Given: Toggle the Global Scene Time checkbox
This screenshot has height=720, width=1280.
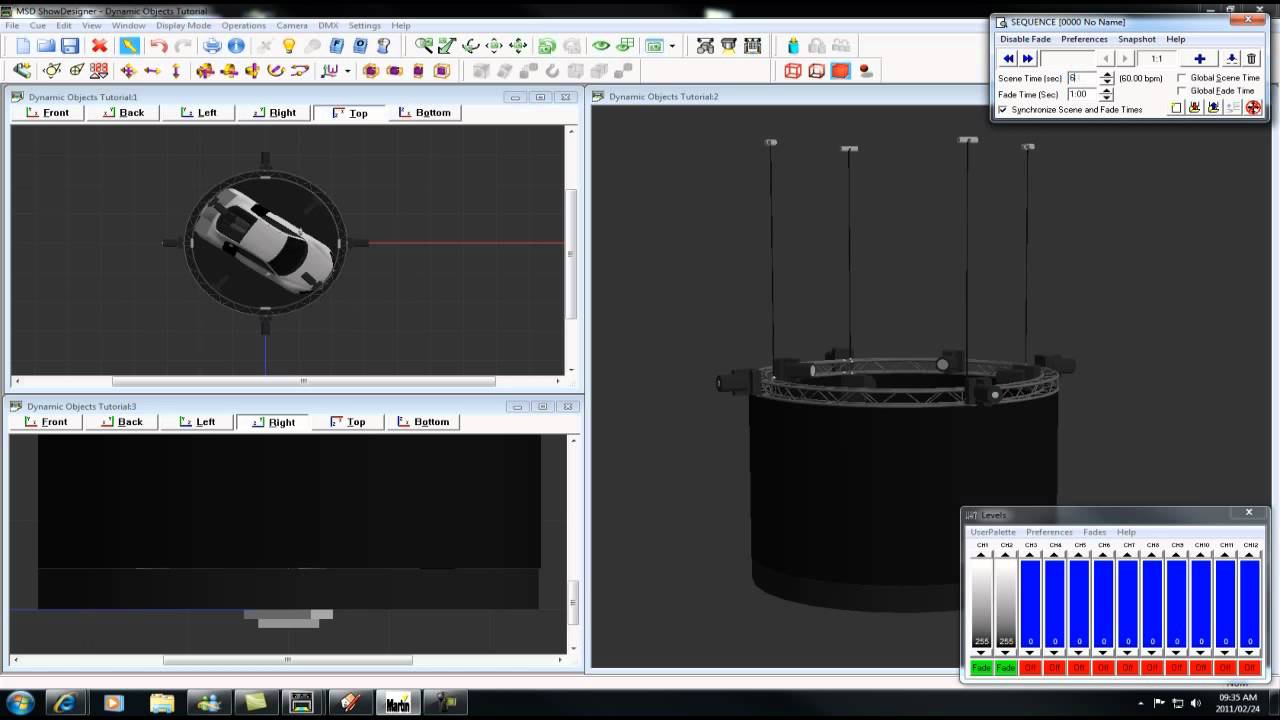Looking at the screenshot, I should coord(1182,78).
